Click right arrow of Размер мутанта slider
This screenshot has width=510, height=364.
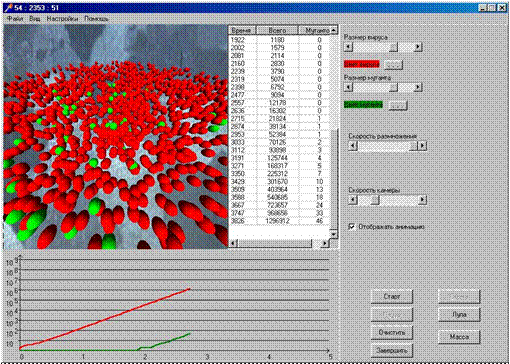click(418, 87)
